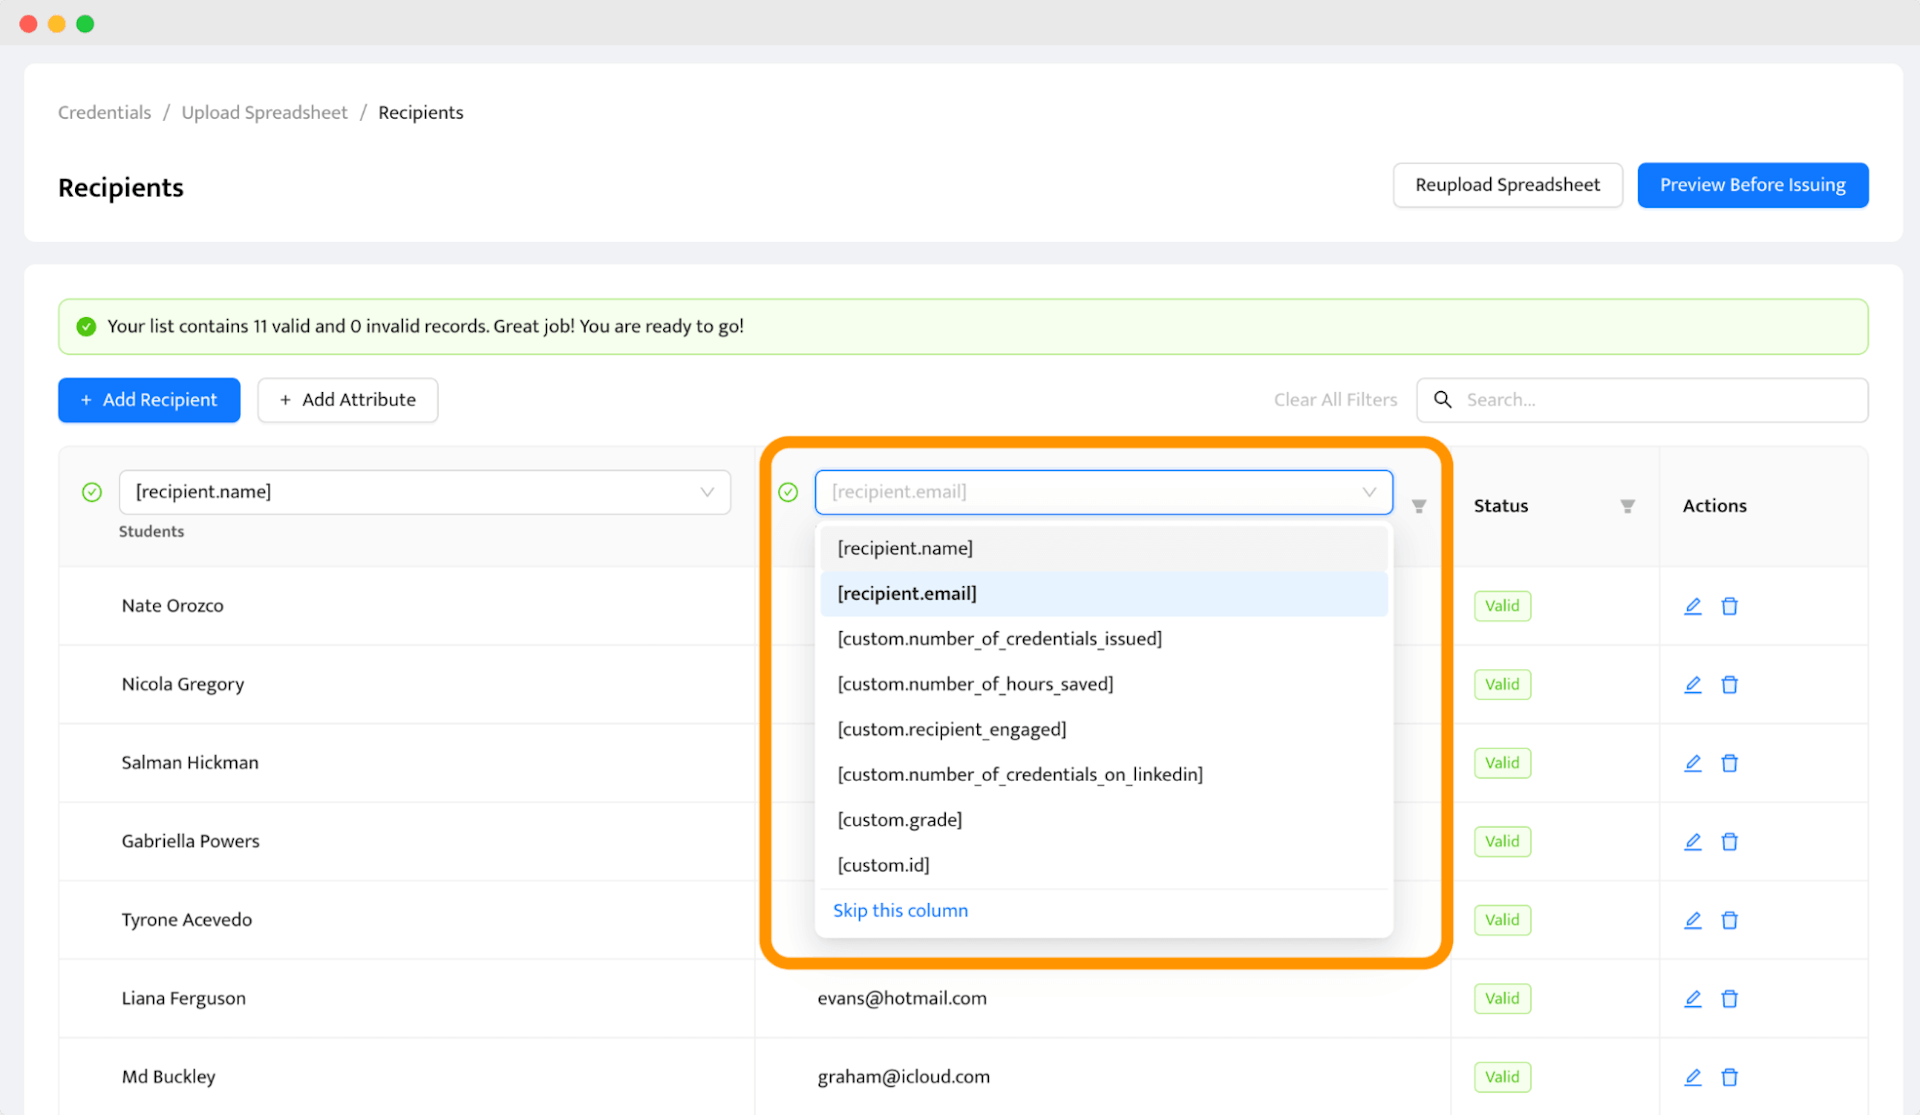Click the delete trash icon for Gabriella Powers

[x=1729, y=840]
